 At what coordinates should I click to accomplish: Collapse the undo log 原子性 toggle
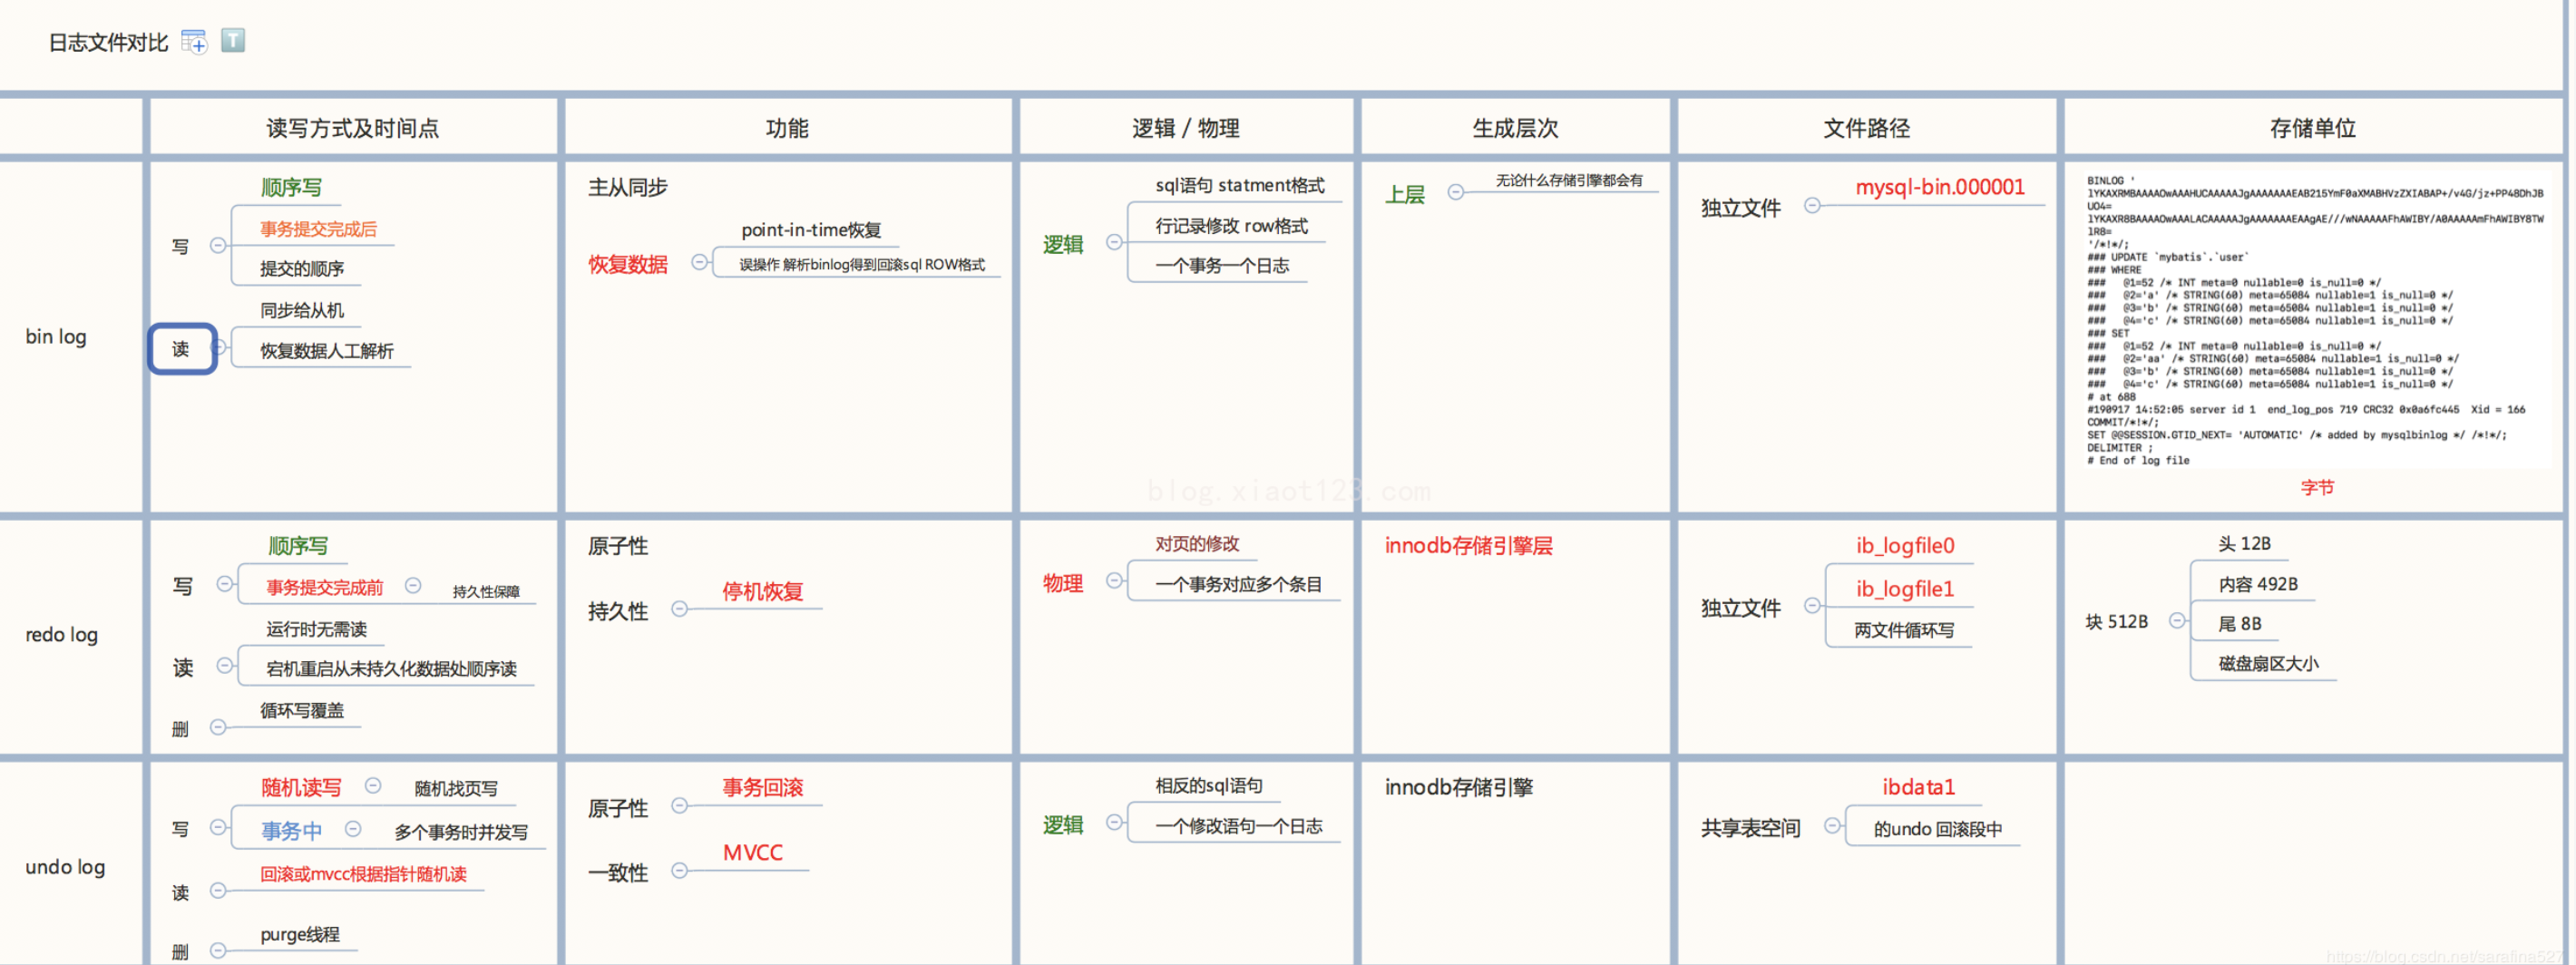click(680, 806)
